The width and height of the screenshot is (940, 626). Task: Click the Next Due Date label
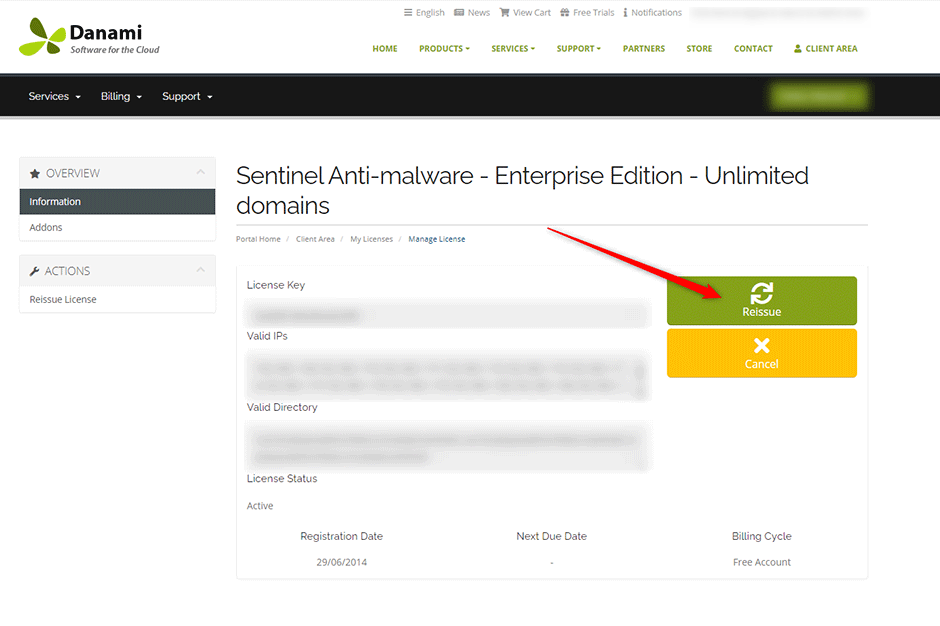click(552, 536)
